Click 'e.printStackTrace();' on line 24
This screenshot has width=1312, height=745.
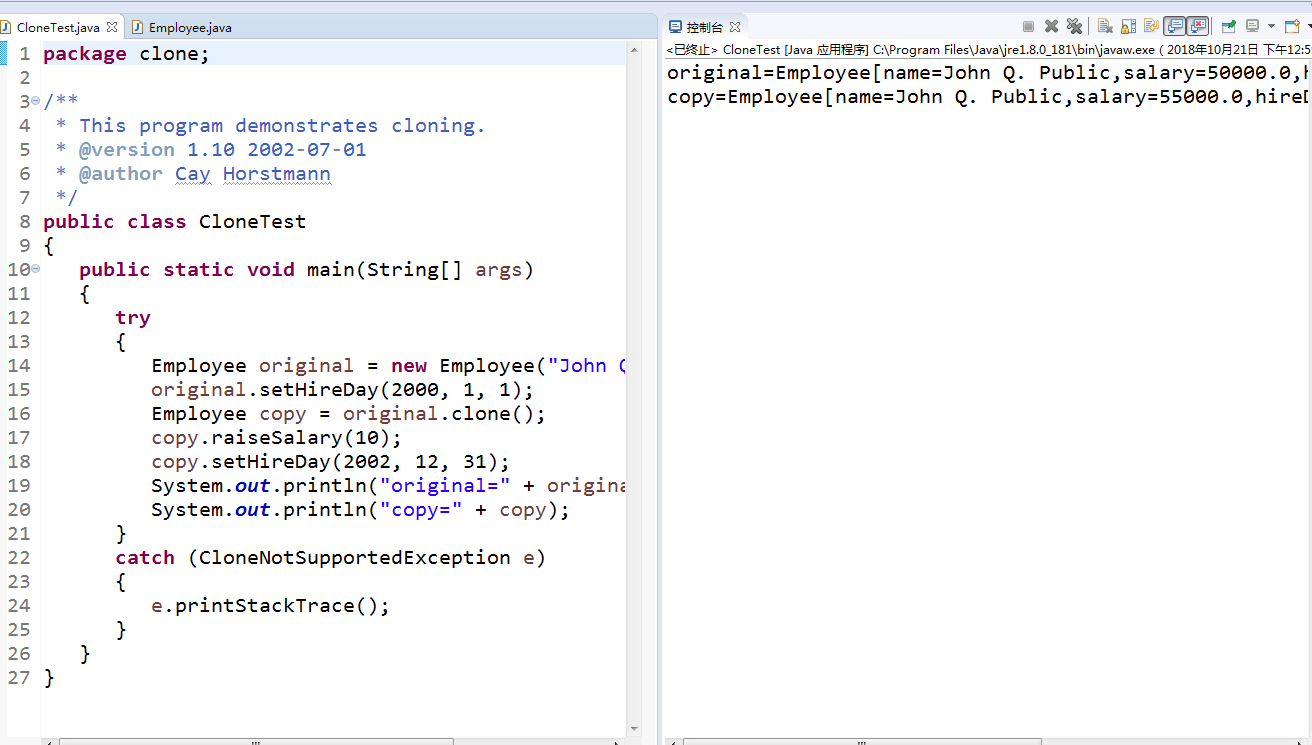click(270, 606)
